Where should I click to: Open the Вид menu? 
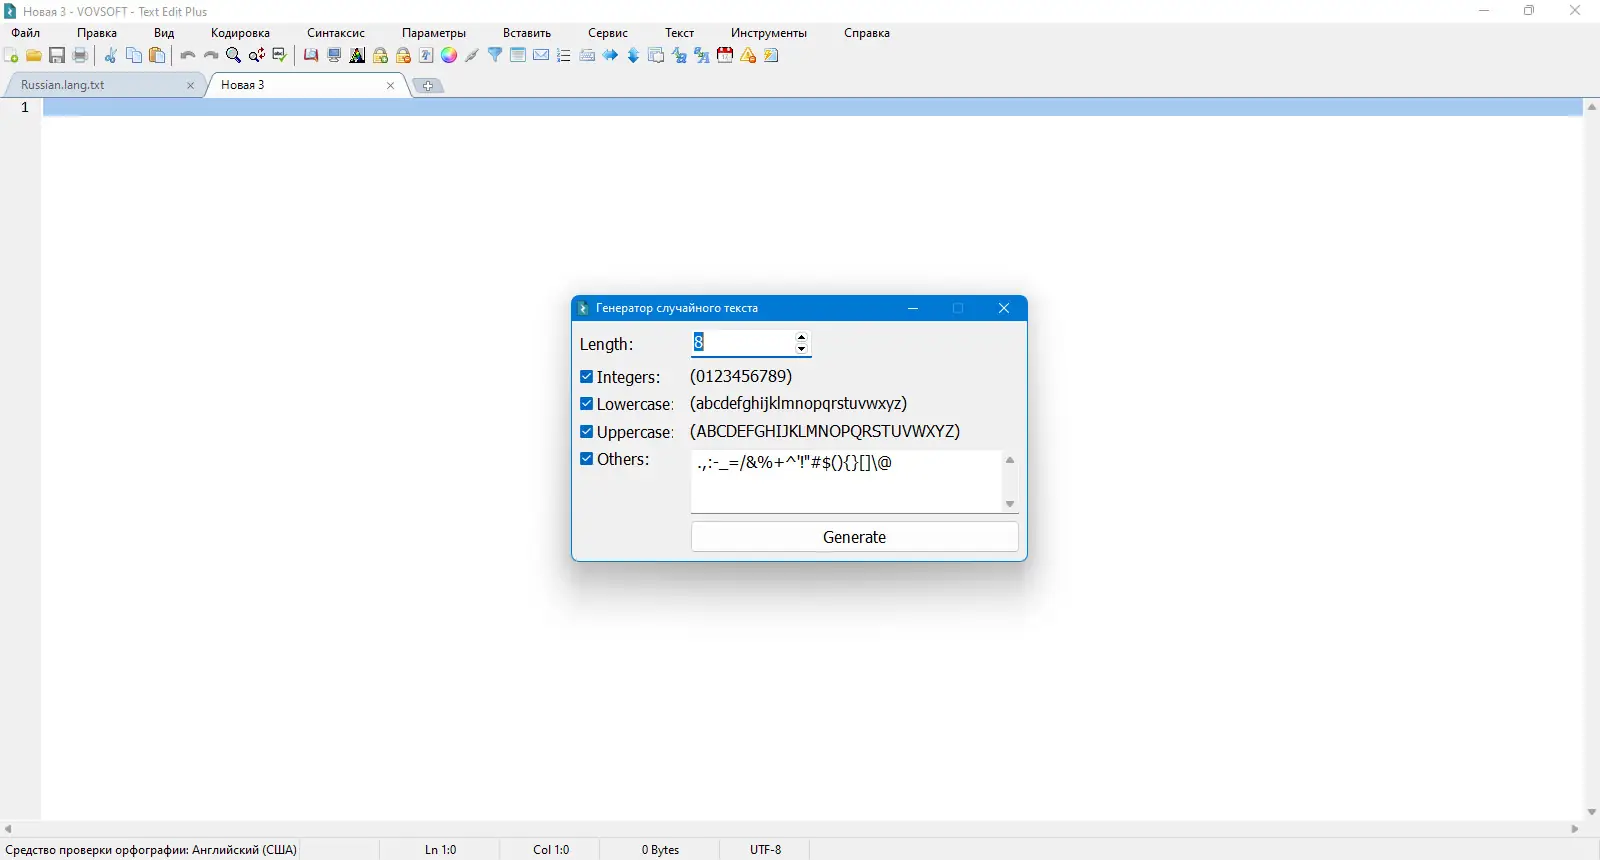164,33
